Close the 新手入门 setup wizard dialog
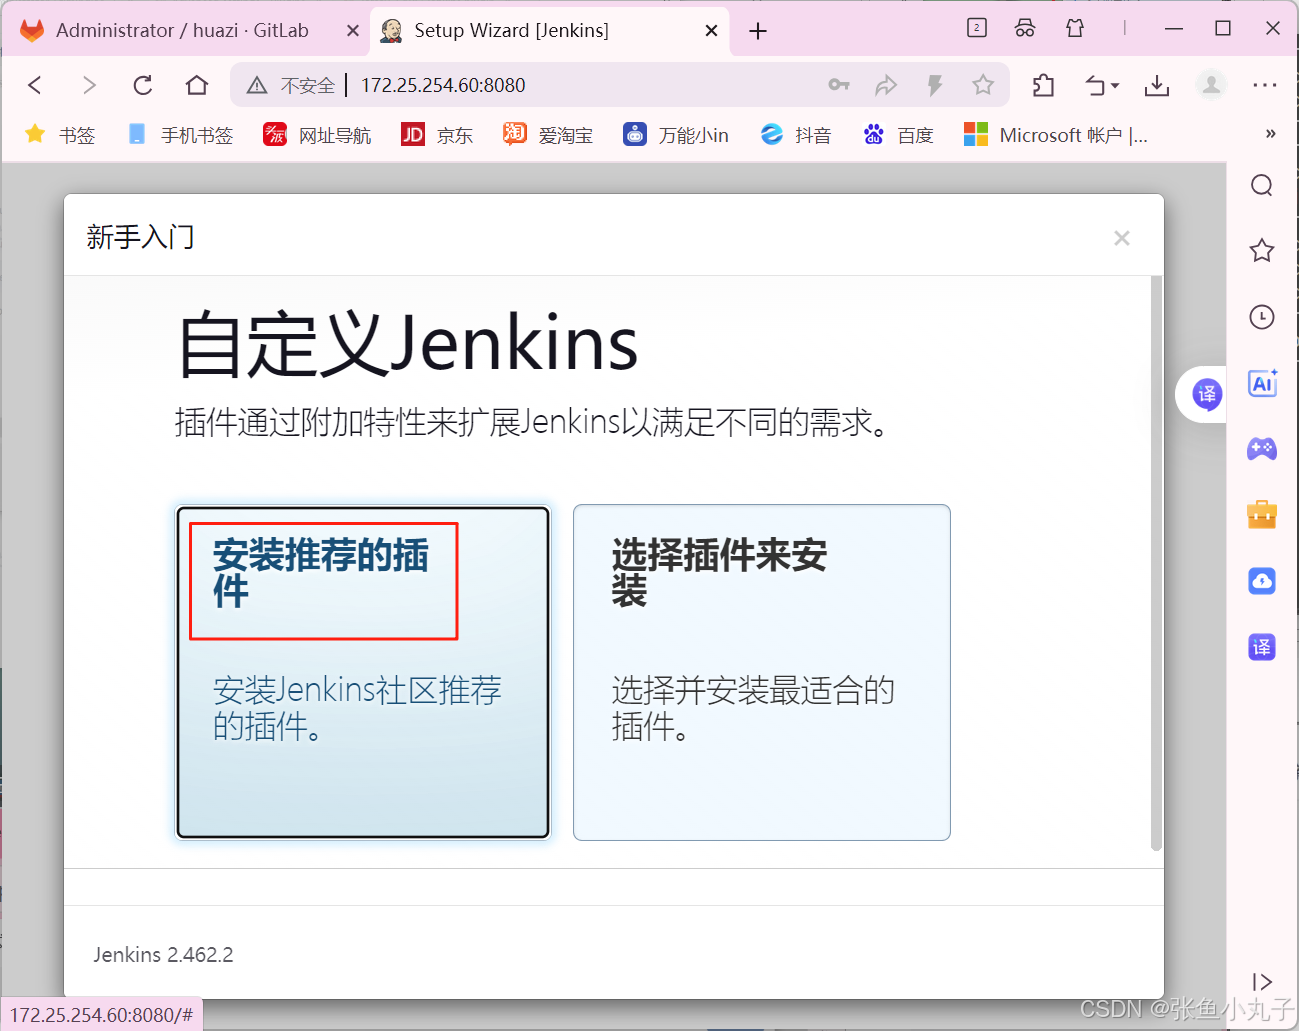 point(1122,238)
